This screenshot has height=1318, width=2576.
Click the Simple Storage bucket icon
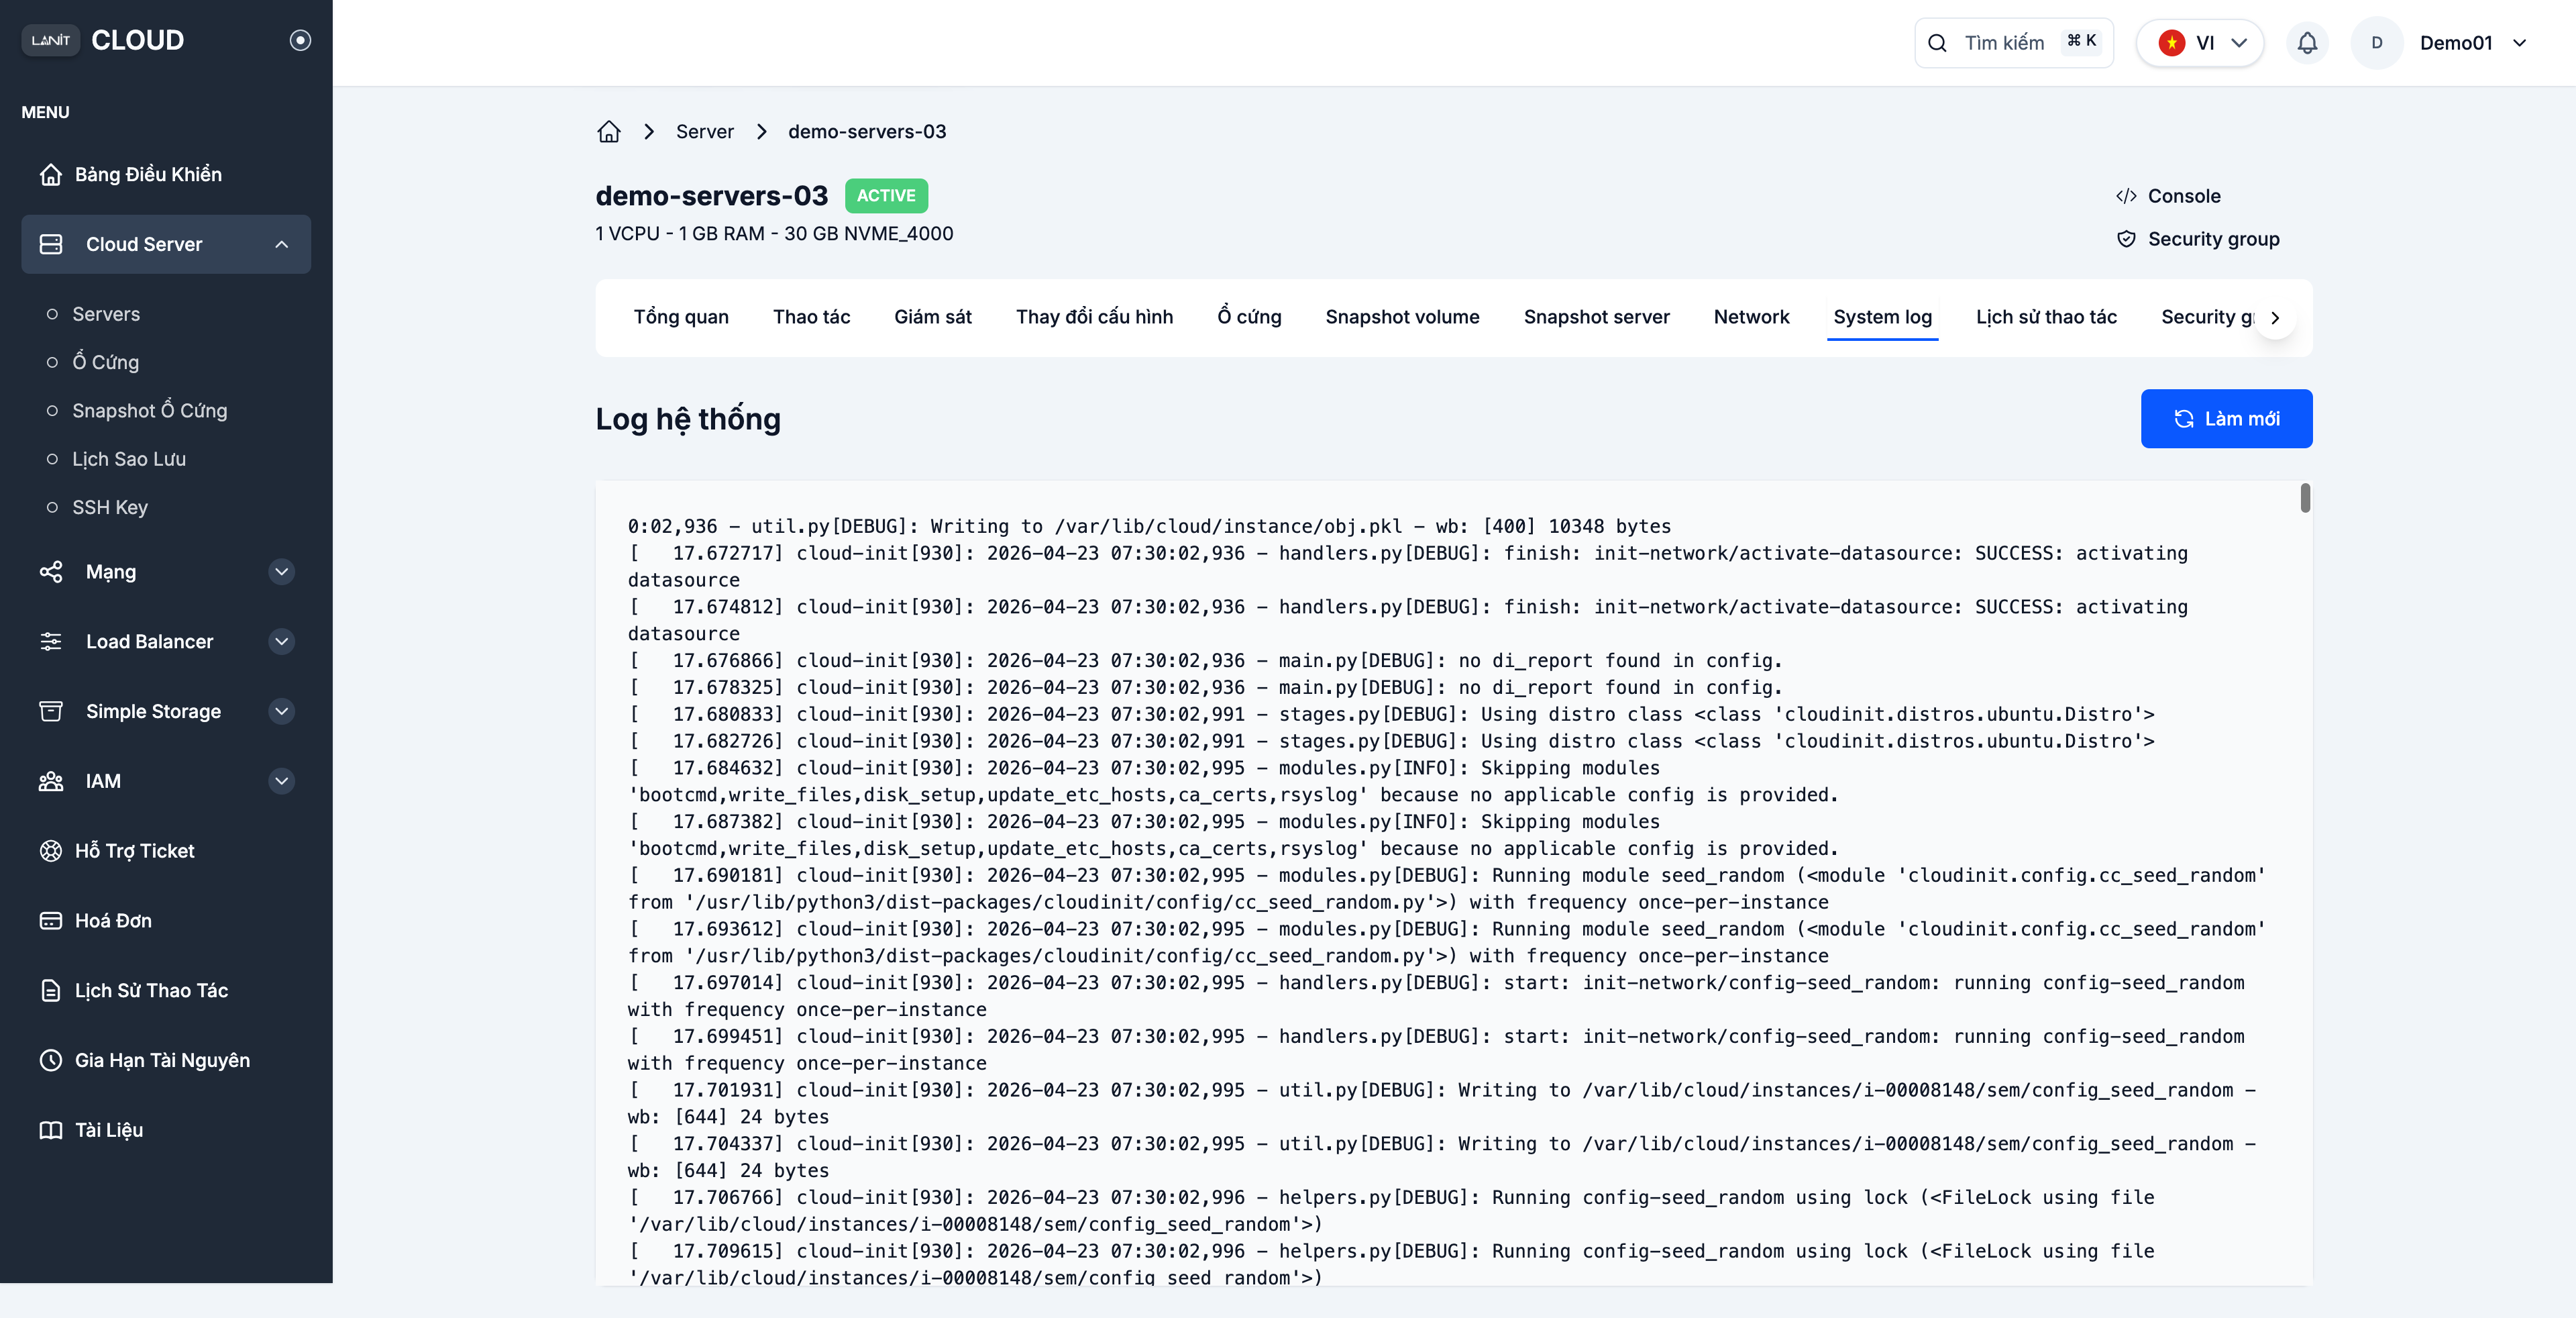tap(51, 711)
